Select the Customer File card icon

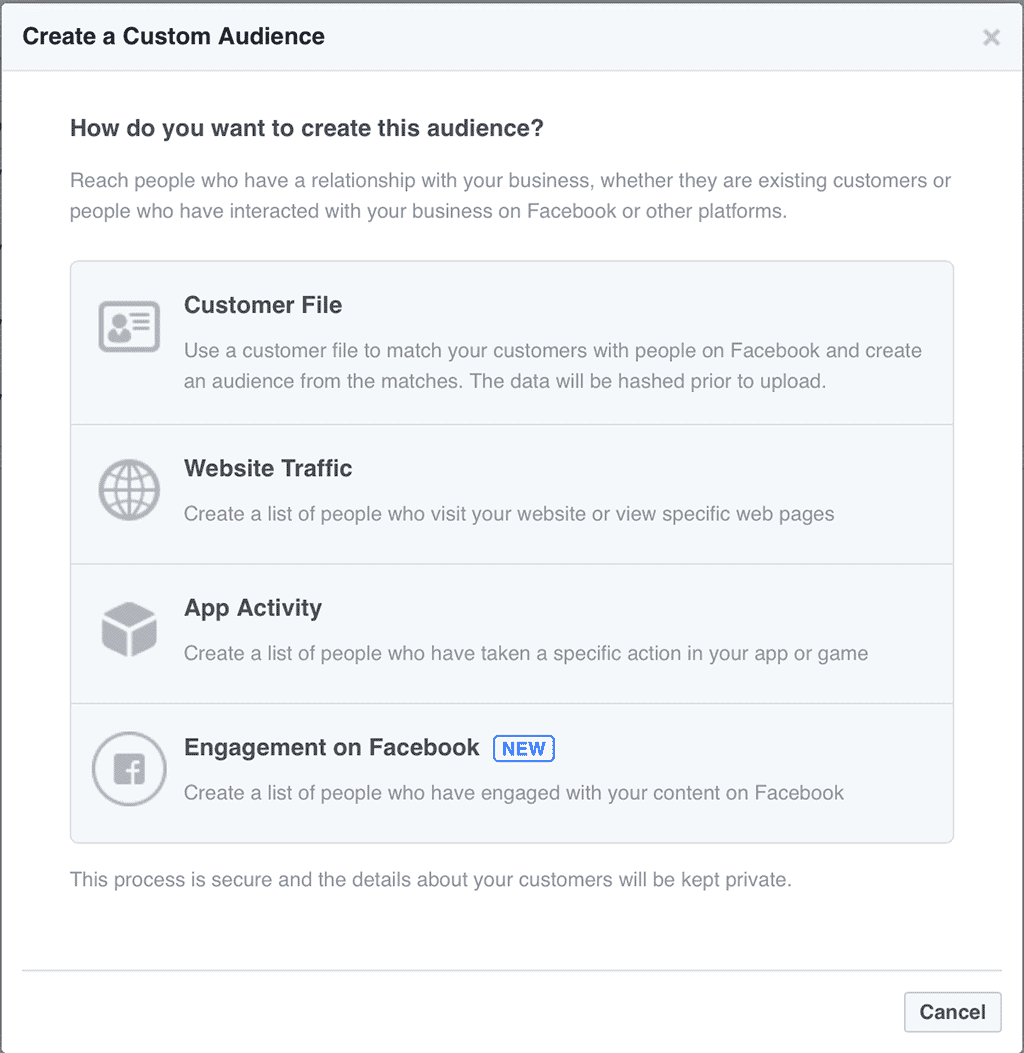pos(129,326)
